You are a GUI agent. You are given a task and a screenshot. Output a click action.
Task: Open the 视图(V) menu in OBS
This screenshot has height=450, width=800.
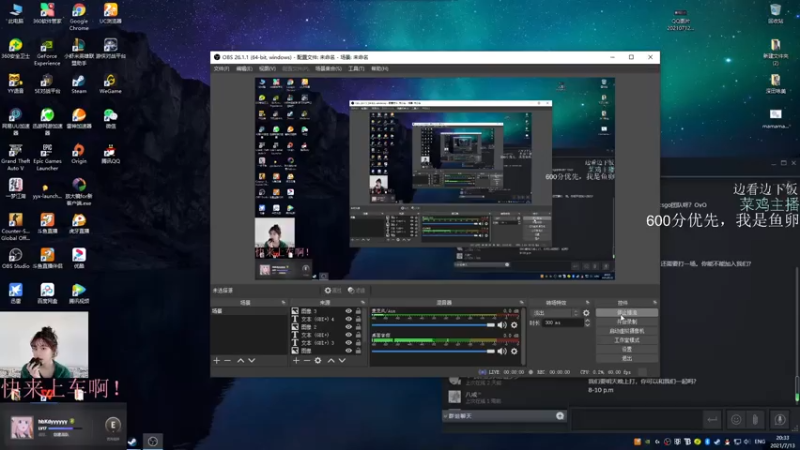(267, 68)
